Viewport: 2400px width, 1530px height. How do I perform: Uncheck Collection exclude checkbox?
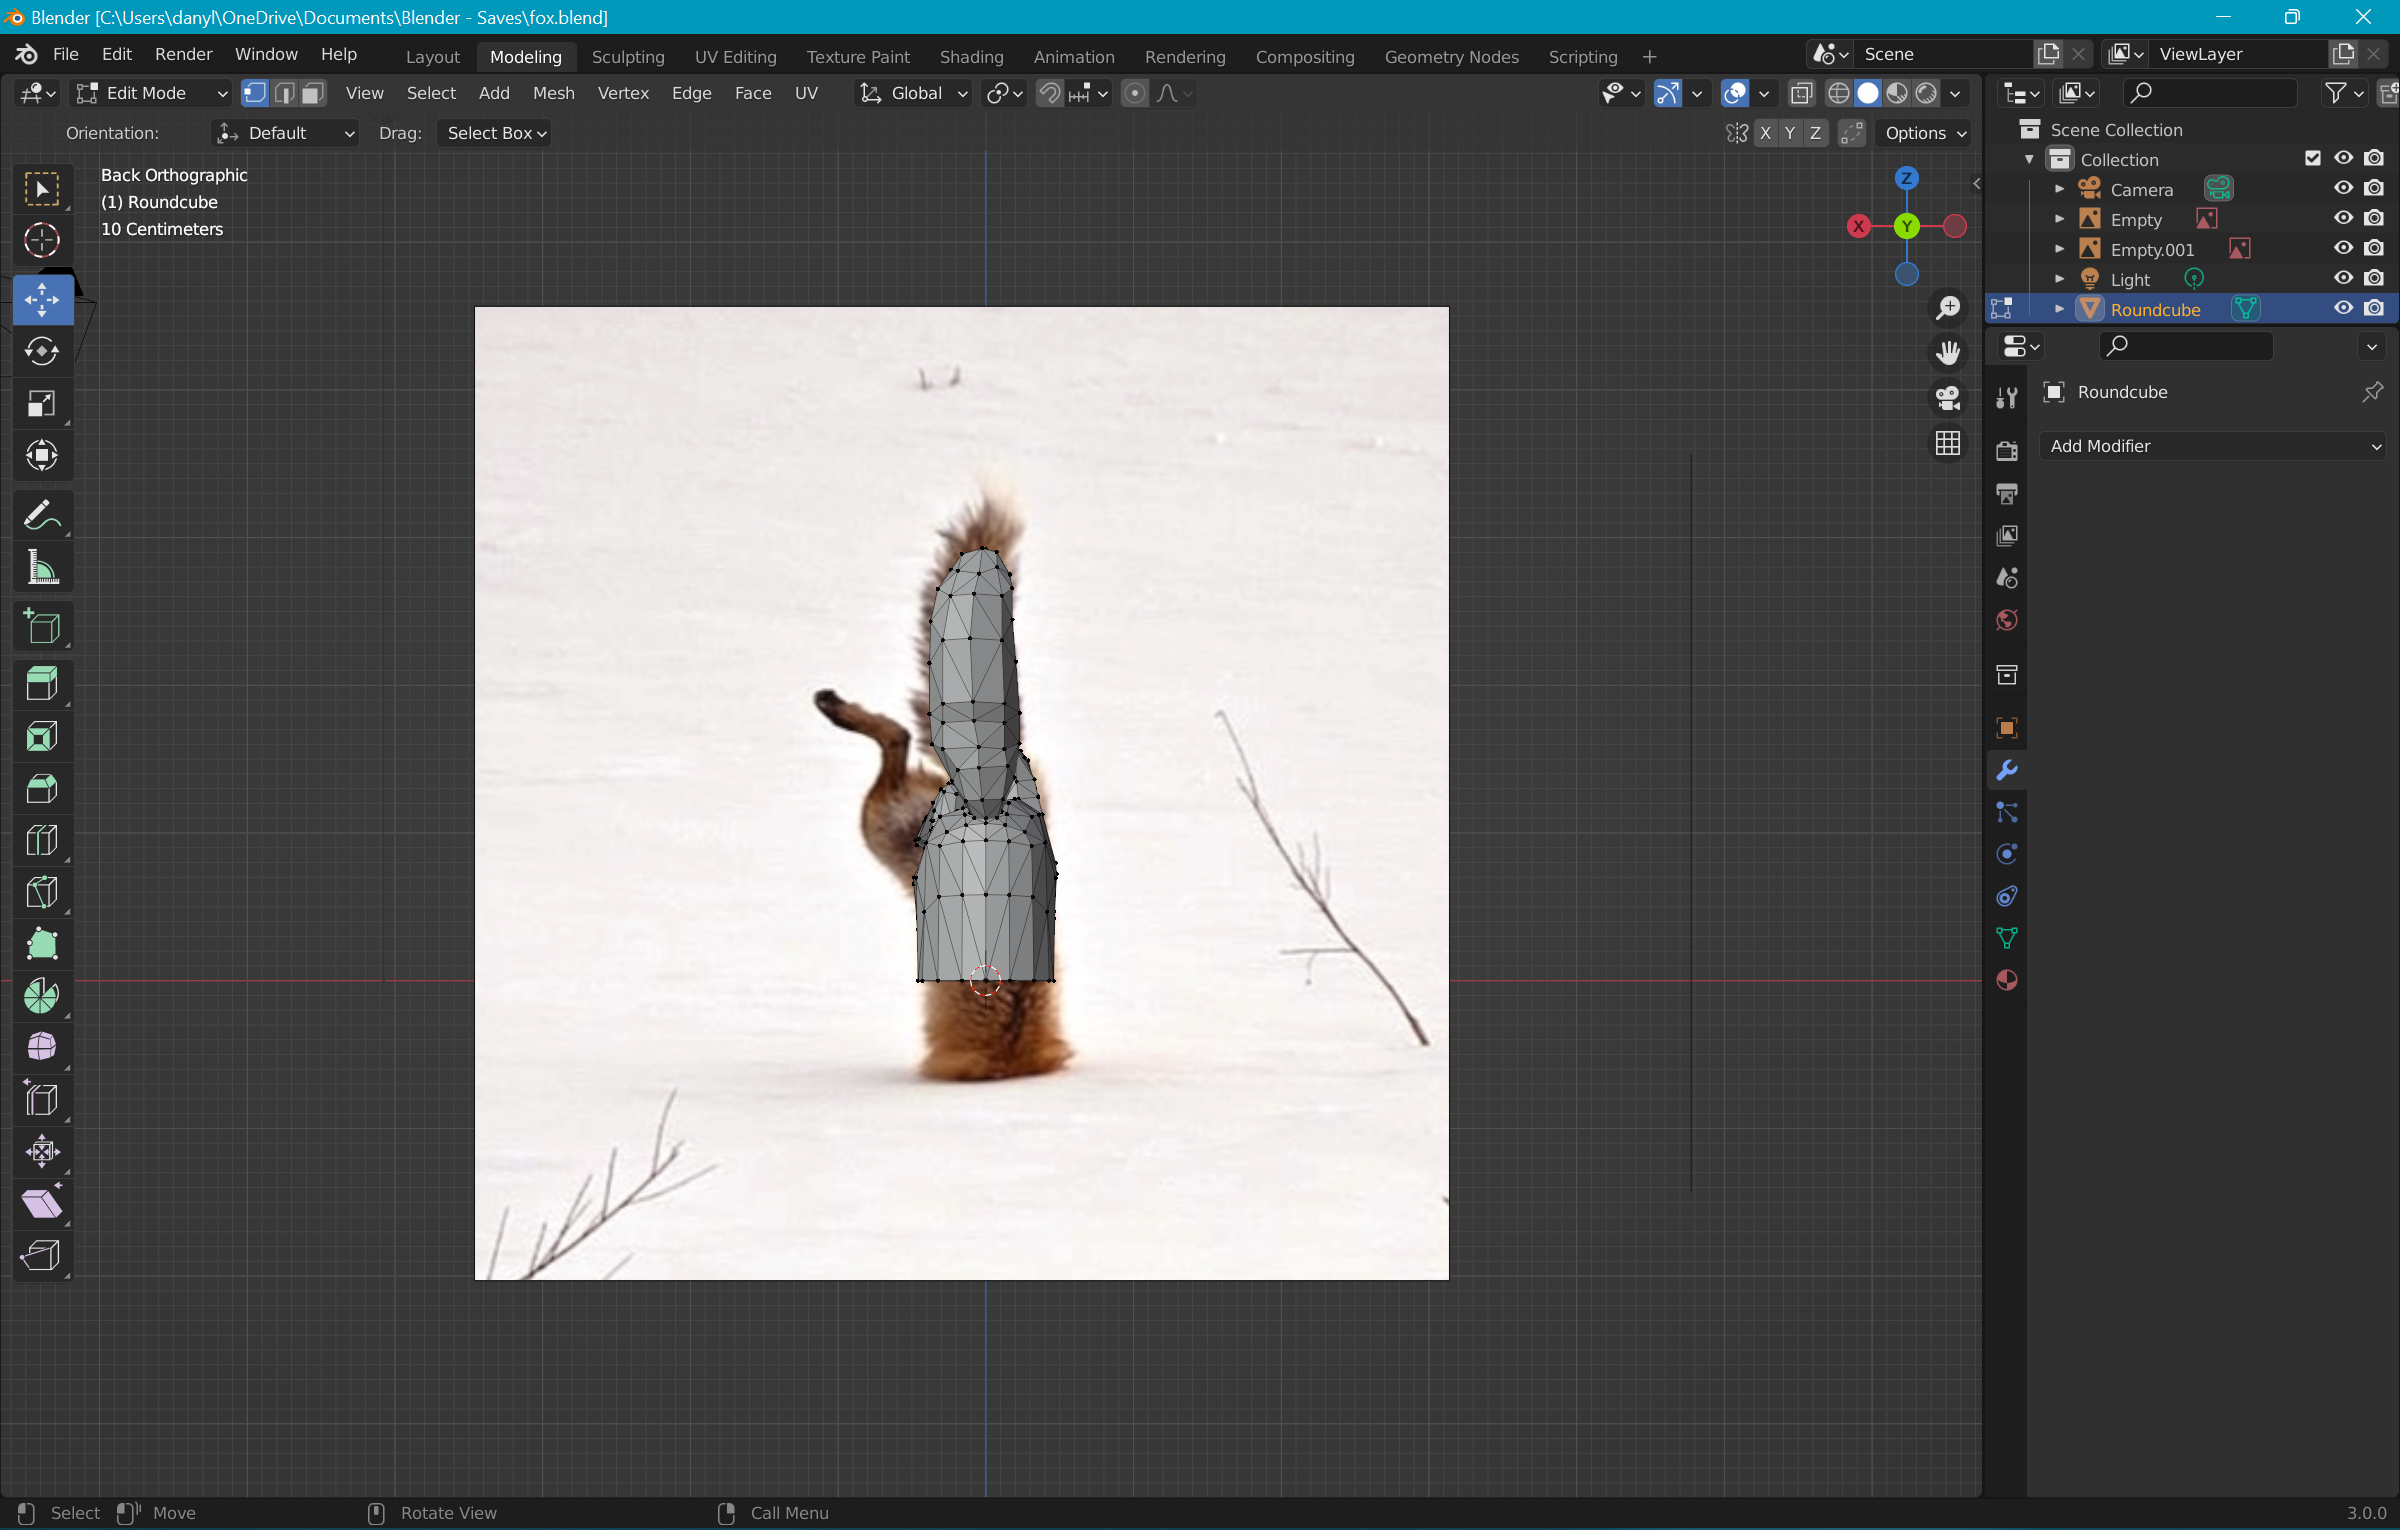coord(2312,158)
